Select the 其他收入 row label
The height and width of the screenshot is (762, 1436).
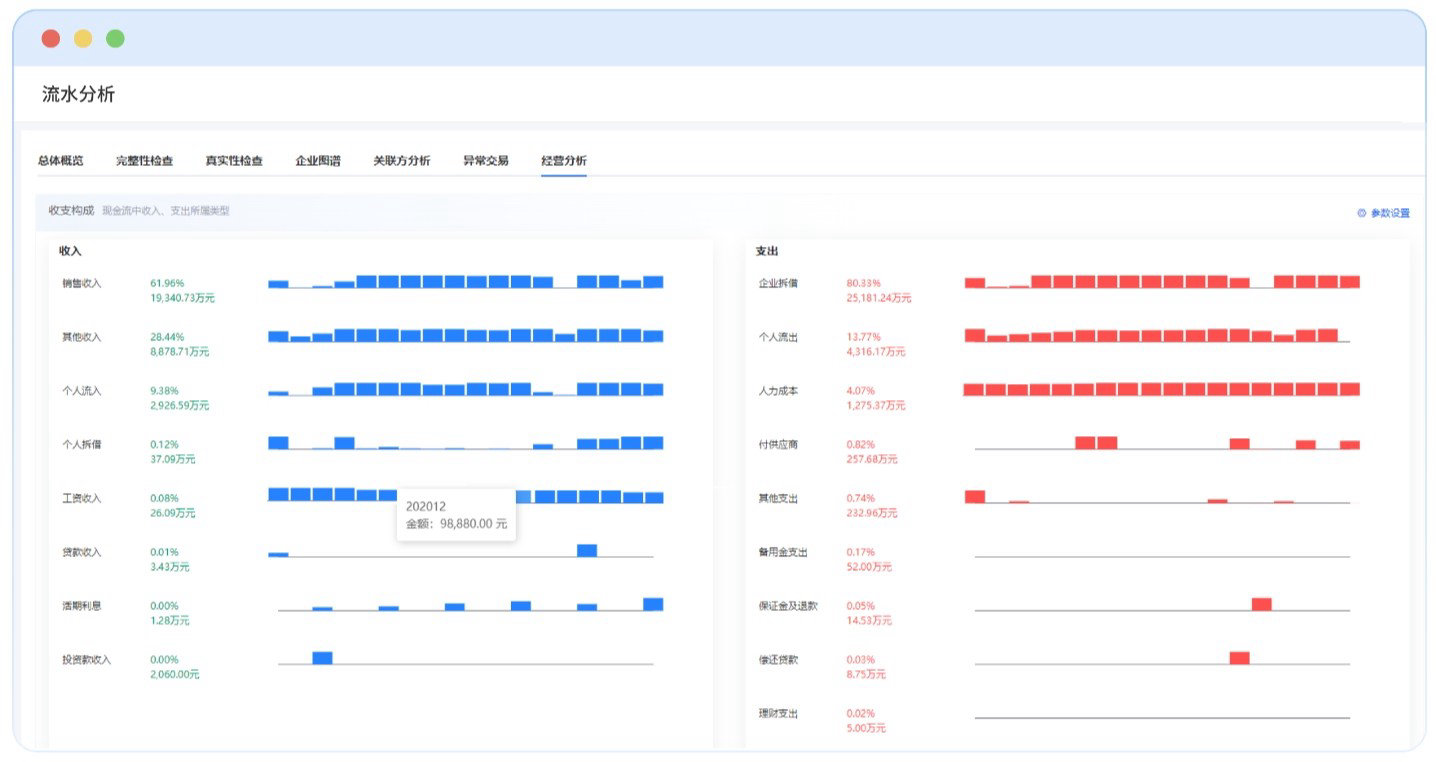click(x=82, y=338)
